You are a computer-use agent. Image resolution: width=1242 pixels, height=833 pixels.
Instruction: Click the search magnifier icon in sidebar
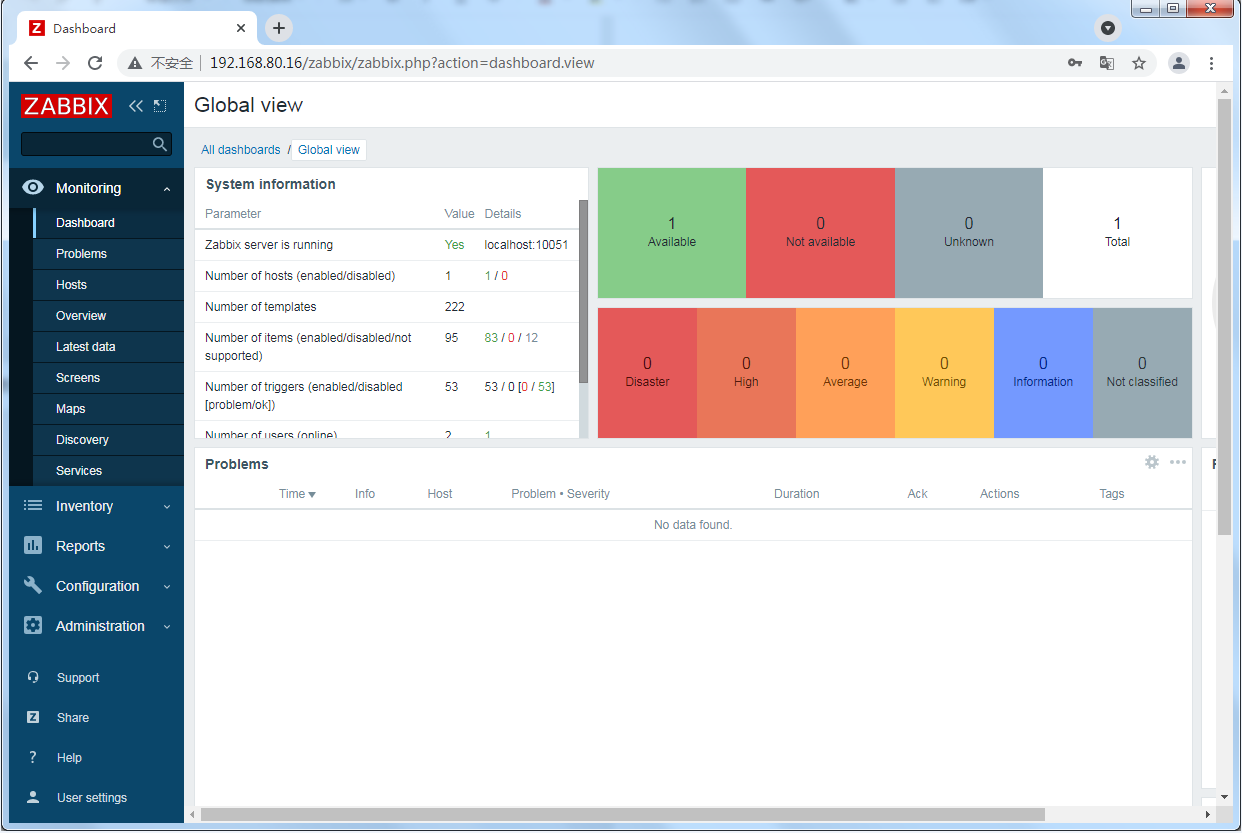pos(159,144)
